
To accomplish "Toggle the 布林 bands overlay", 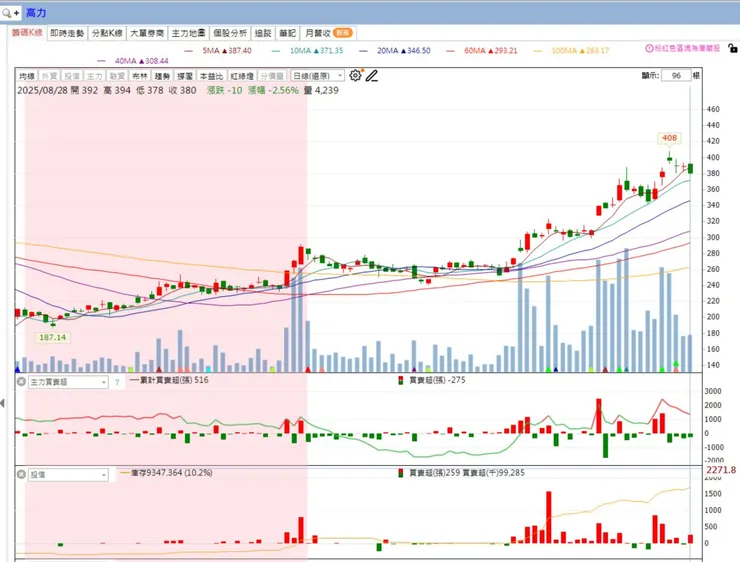I will point(140,76).
